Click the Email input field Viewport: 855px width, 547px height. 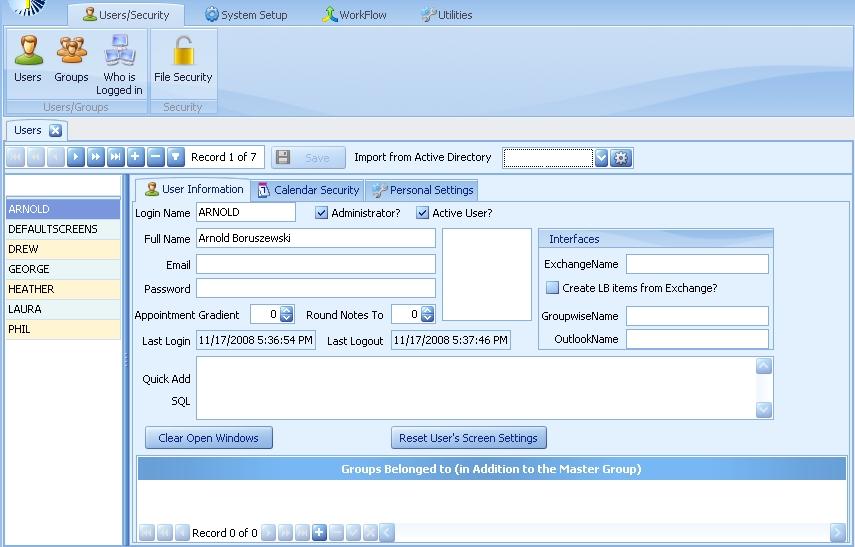[x=316, y=264]
